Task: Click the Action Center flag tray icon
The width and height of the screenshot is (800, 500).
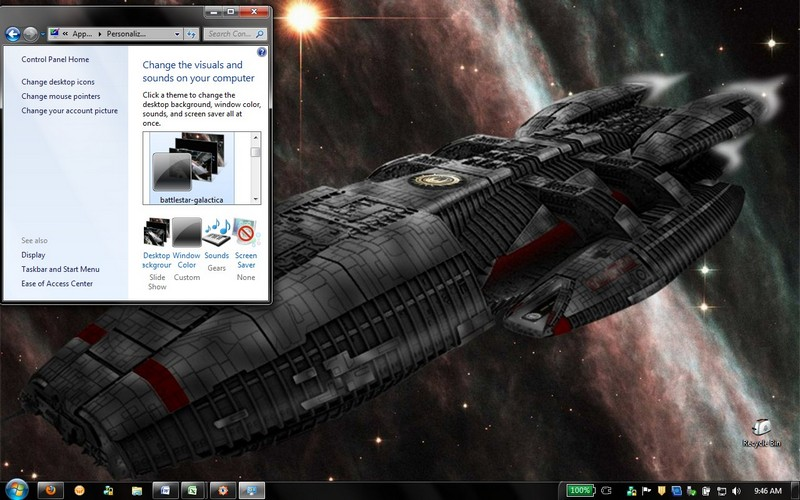Action: tap(646, 491)
